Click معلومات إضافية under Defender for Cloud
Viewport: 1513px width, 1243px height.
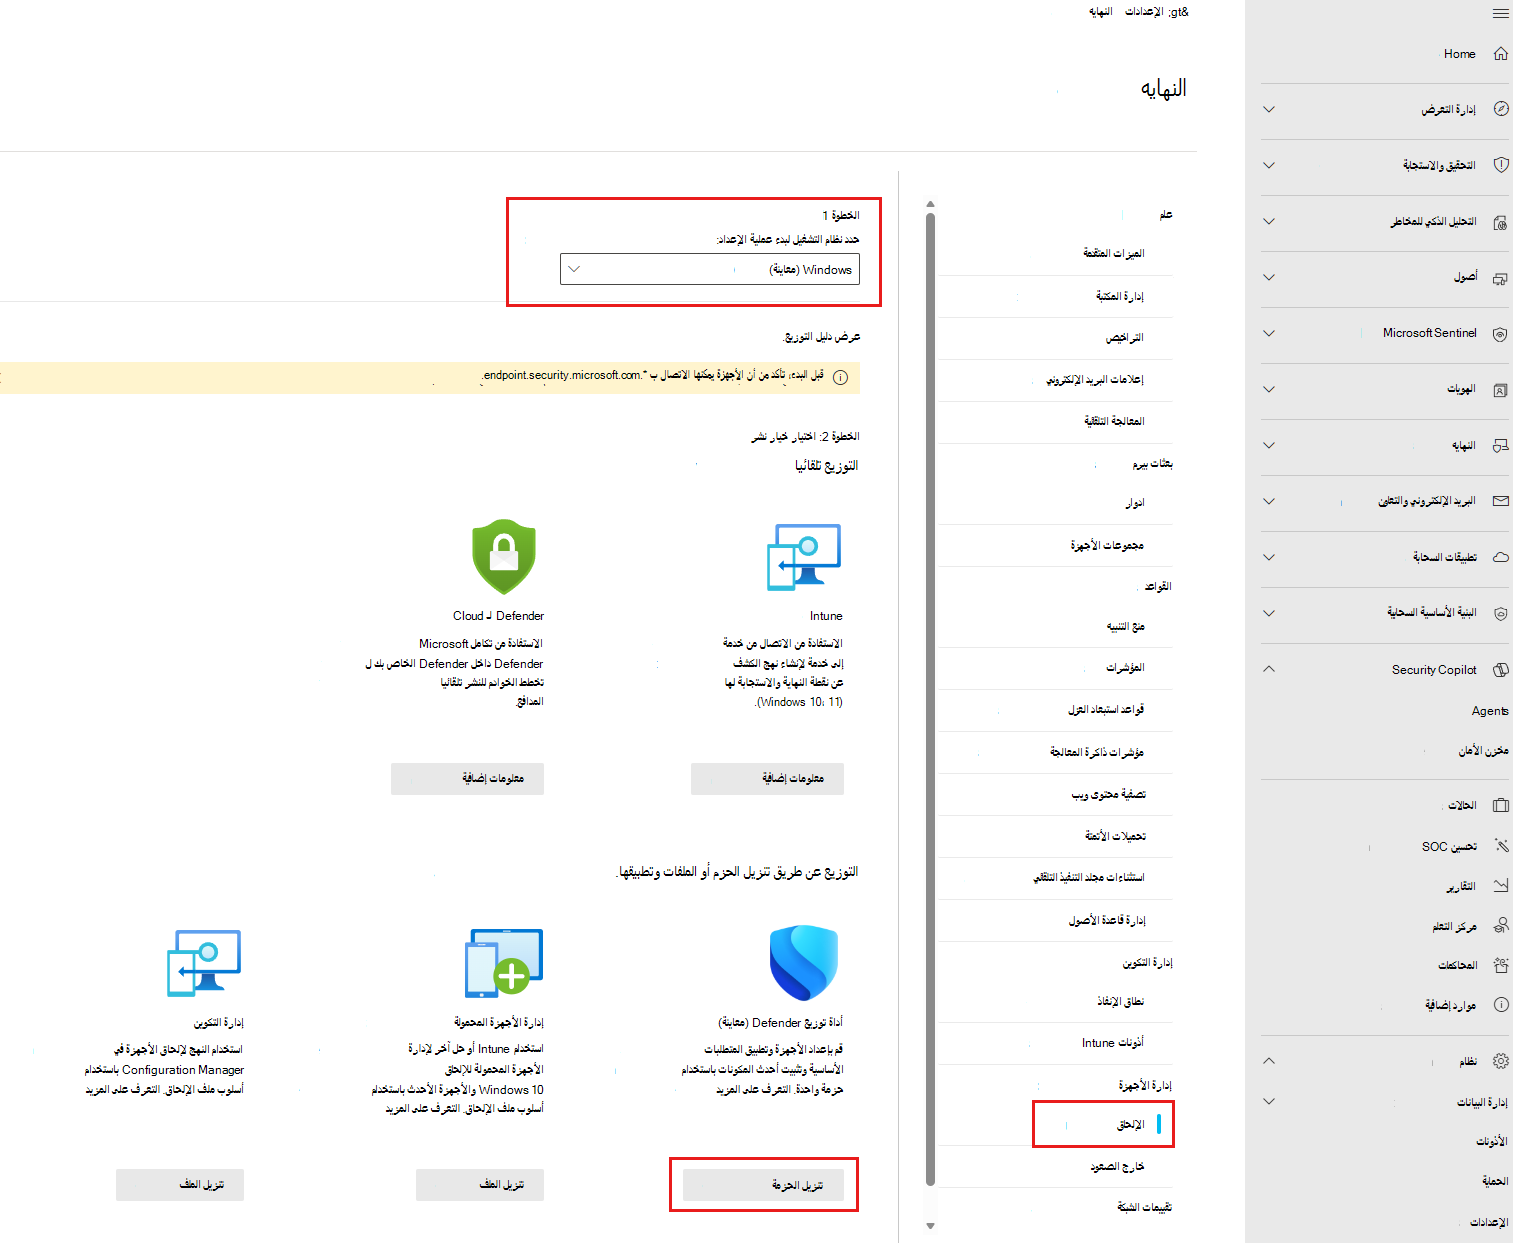pos(468,779)
